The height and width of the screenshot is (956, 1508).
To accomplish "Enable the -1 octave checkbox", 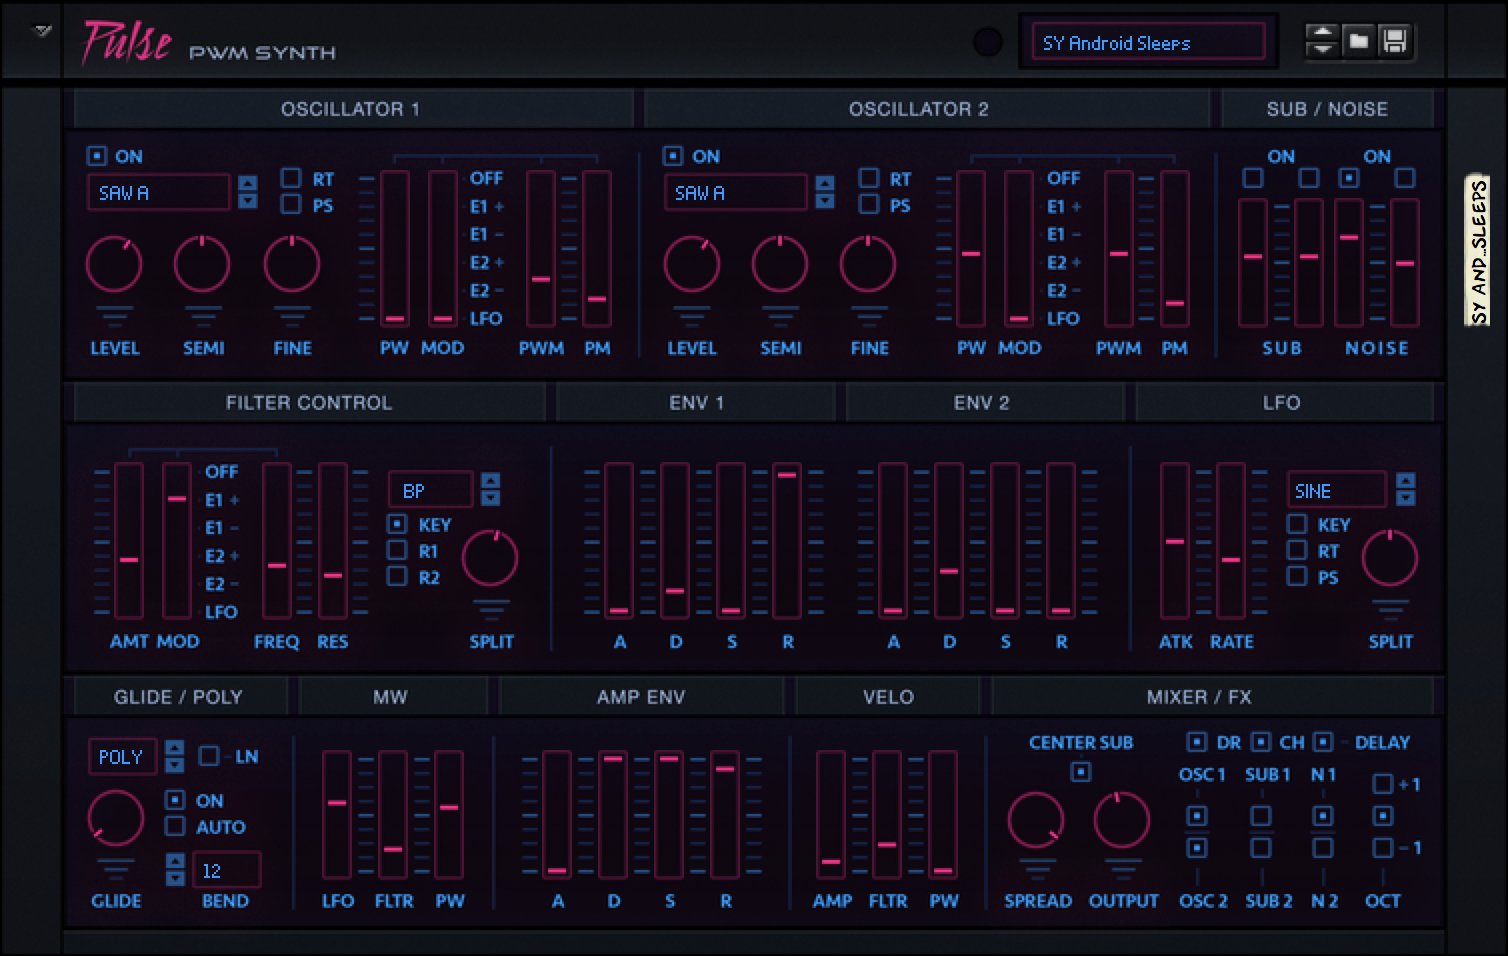I will 1383,848.
